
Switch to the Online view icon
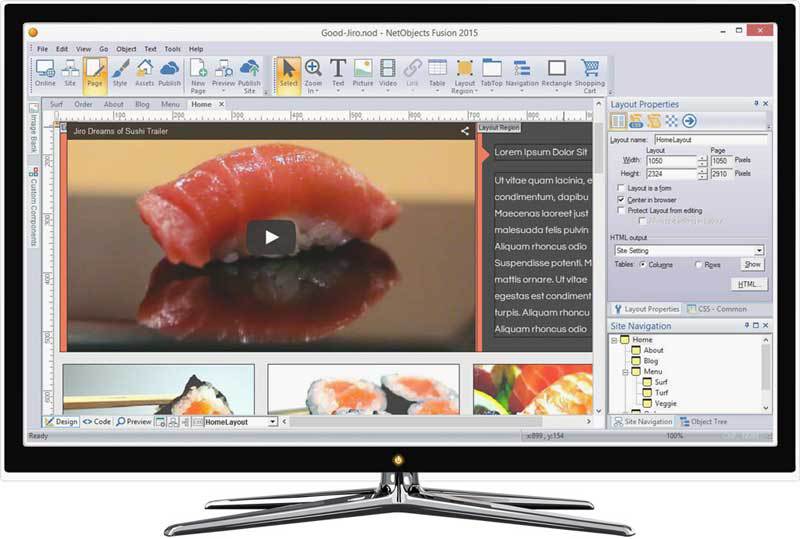(x=45, y=73)
